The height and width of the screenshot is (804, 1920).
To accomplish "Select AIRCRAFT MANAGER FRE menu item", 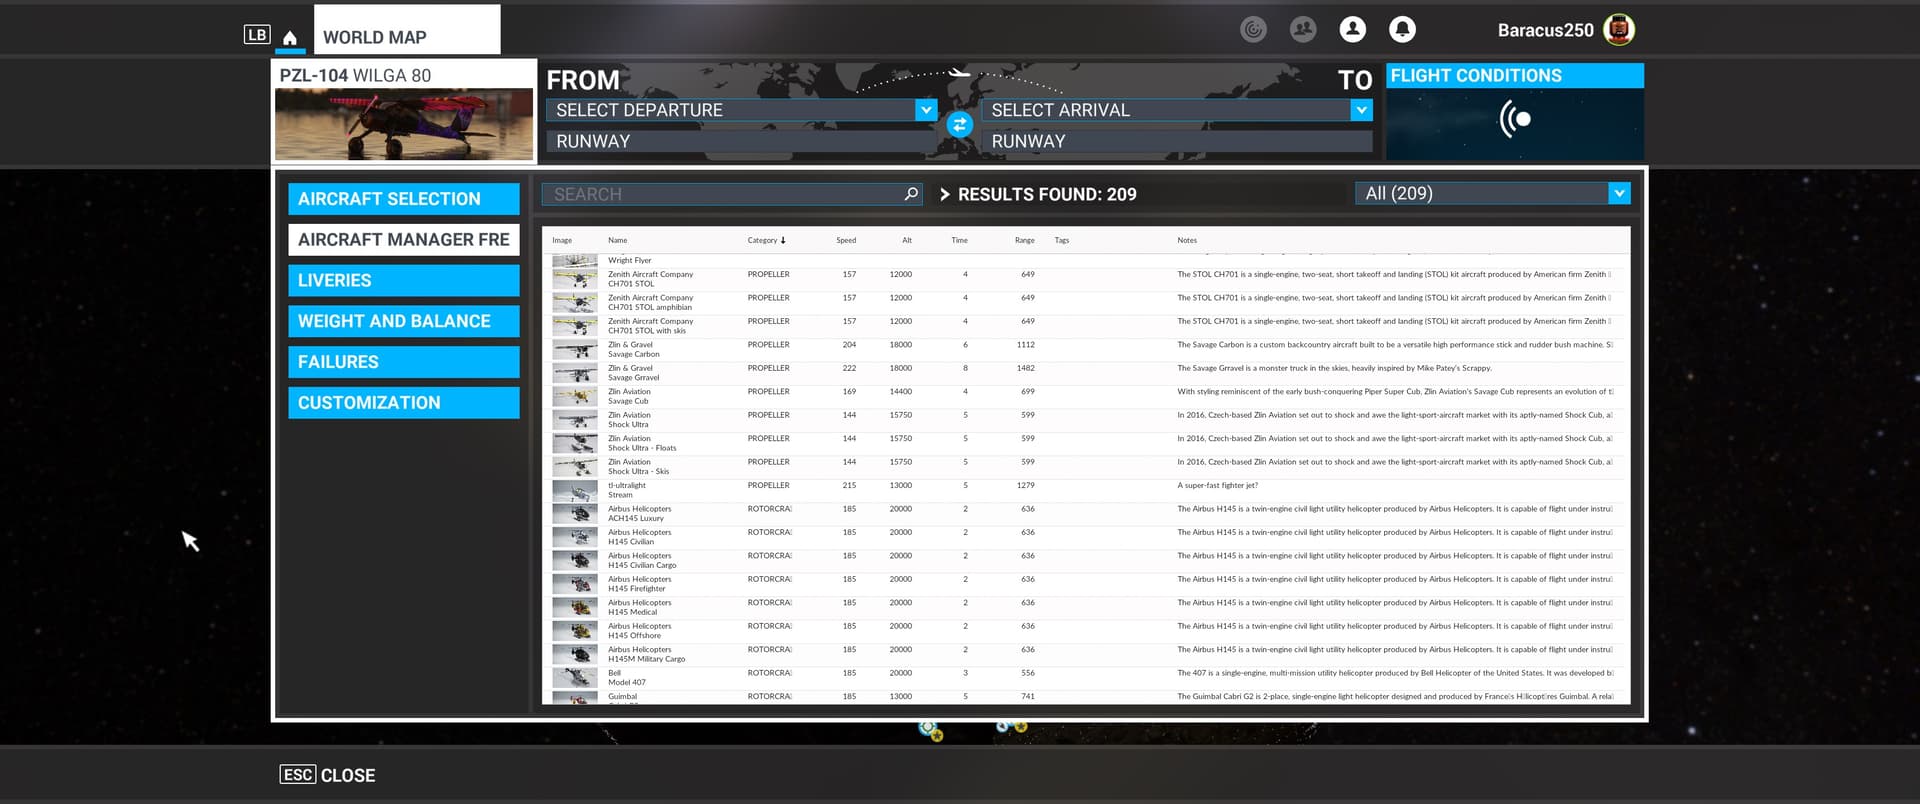I will [404, 240].
